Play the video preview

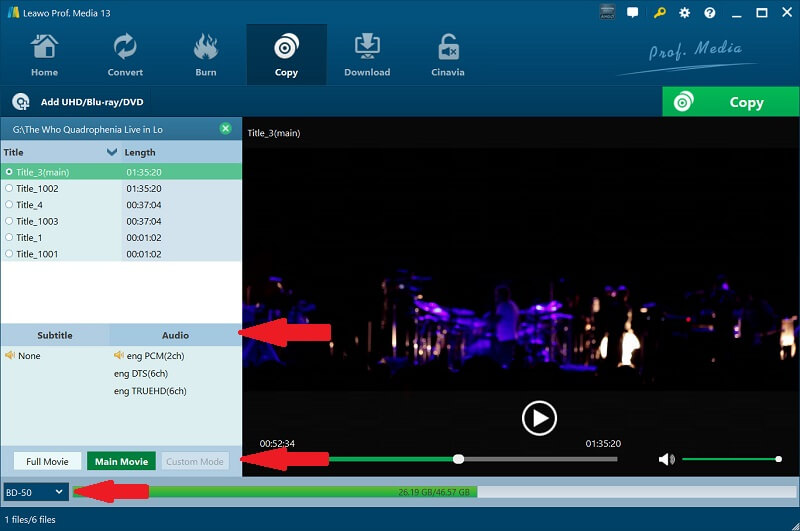[x=539, y=418]
